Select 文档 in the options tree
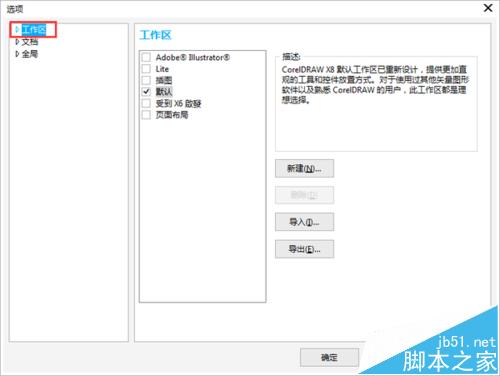The height and width of the screenshot is (376, 500). click(30, 42)
